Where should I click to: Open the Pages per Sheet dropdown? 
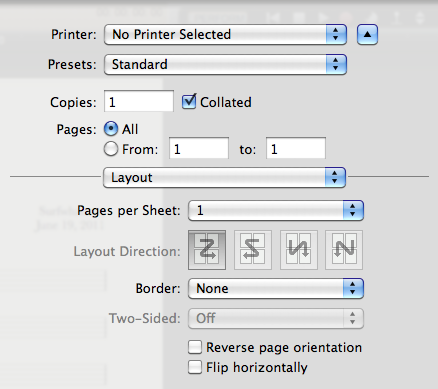[x=276, y=210]
